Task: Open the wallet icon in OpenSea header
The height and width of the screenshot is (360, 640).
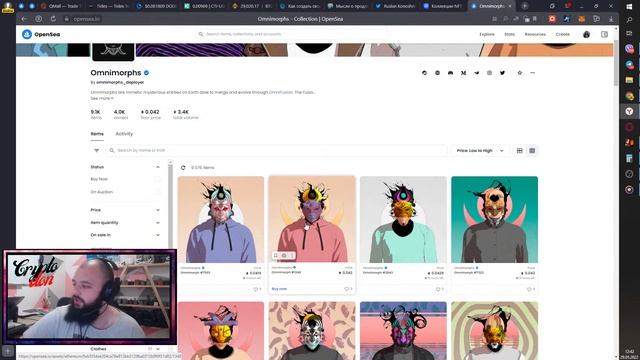Action: tap(604, 34)
